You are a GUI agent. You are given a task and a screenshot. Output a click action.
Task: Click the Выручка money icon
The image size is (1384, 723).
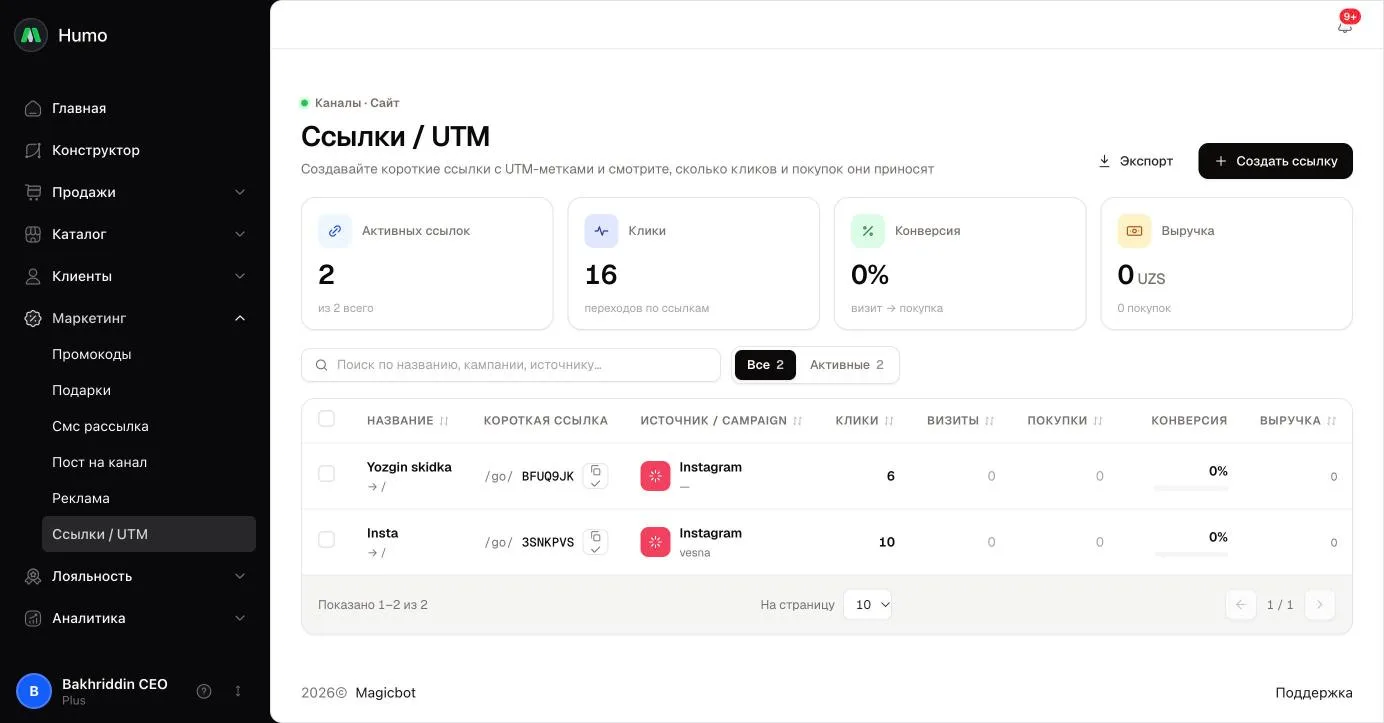(1134, 231)
